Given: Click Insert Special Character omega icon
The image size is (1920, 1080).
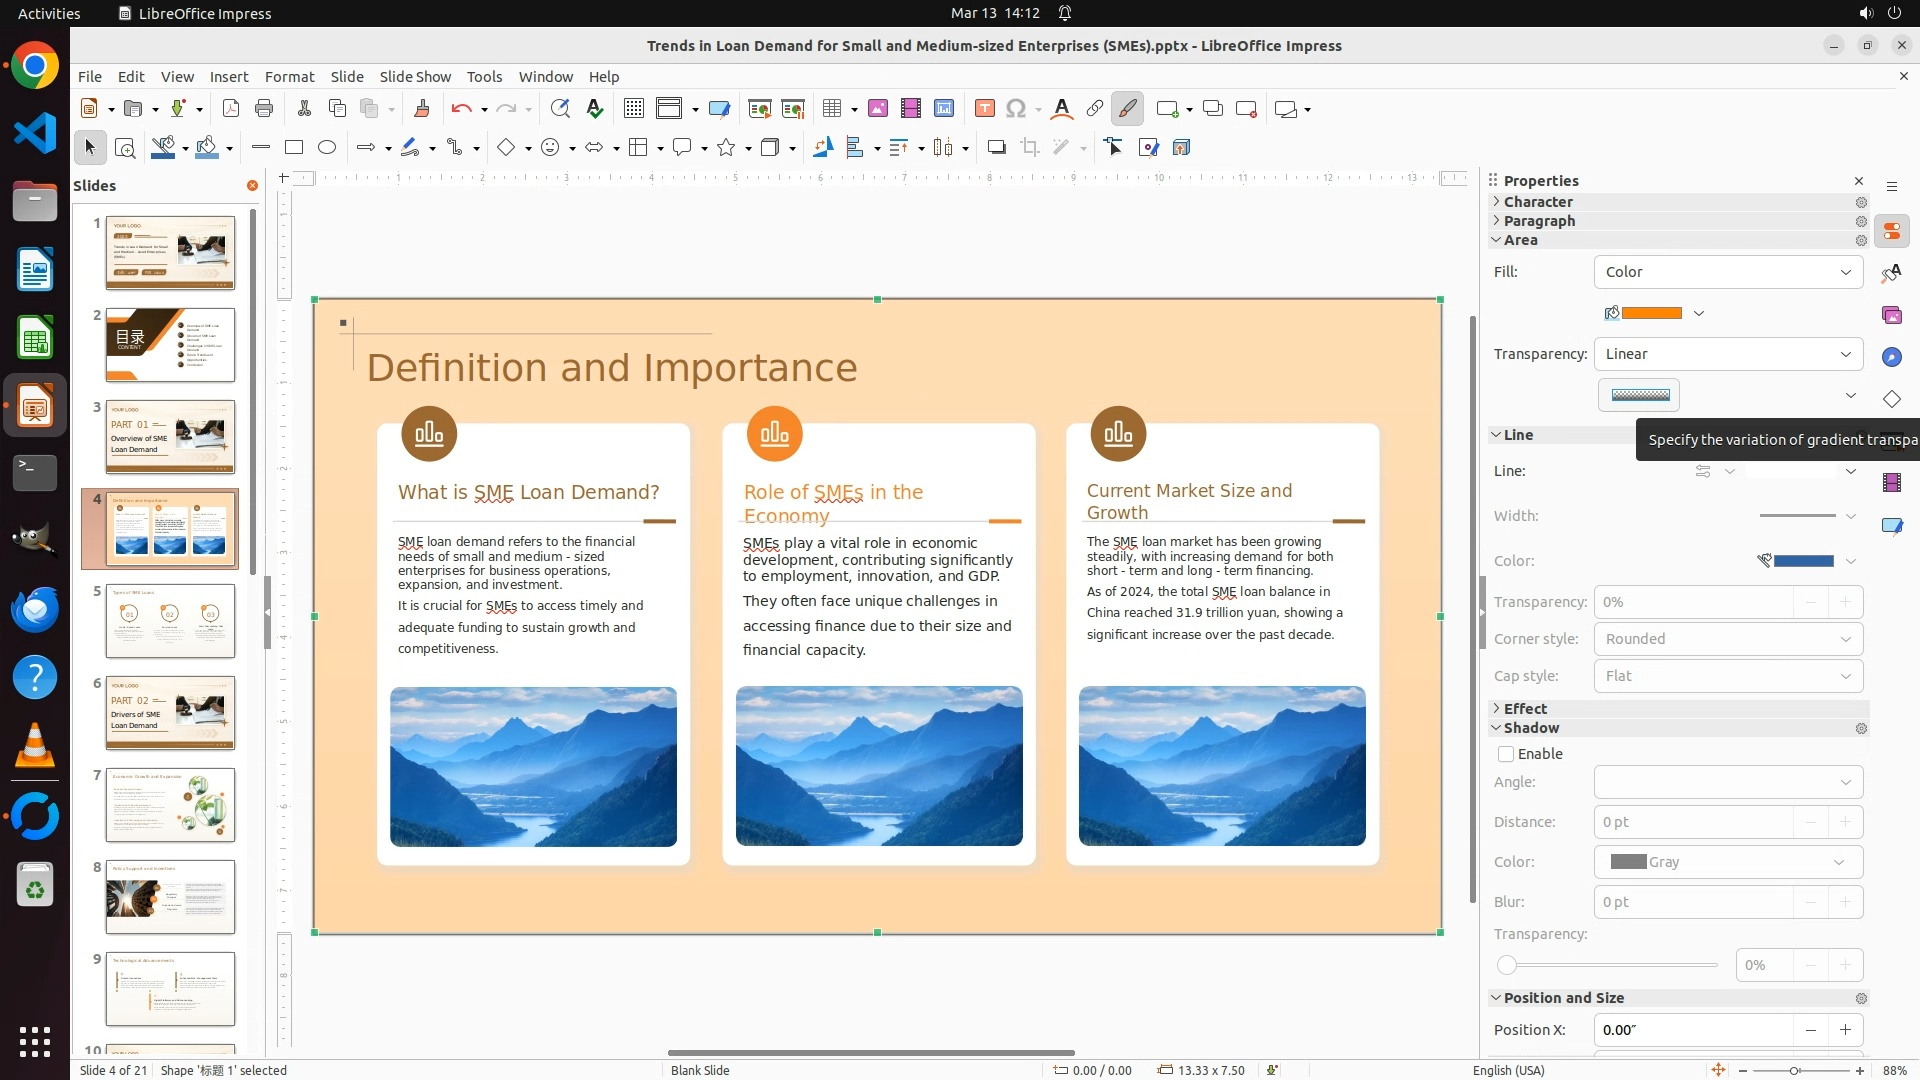Looking at the screenshot, I should [x=1016, y=109].
